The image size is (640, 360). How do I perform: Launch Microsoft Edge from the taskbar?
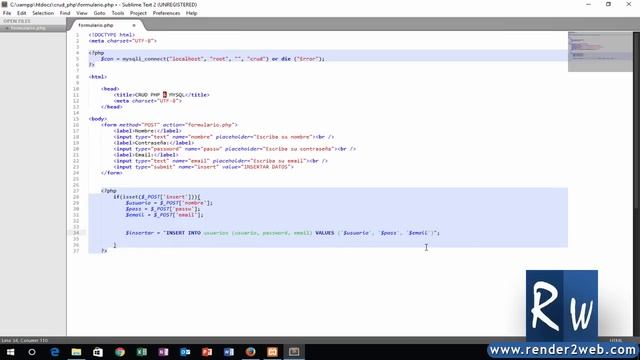[x=54, y=352]
